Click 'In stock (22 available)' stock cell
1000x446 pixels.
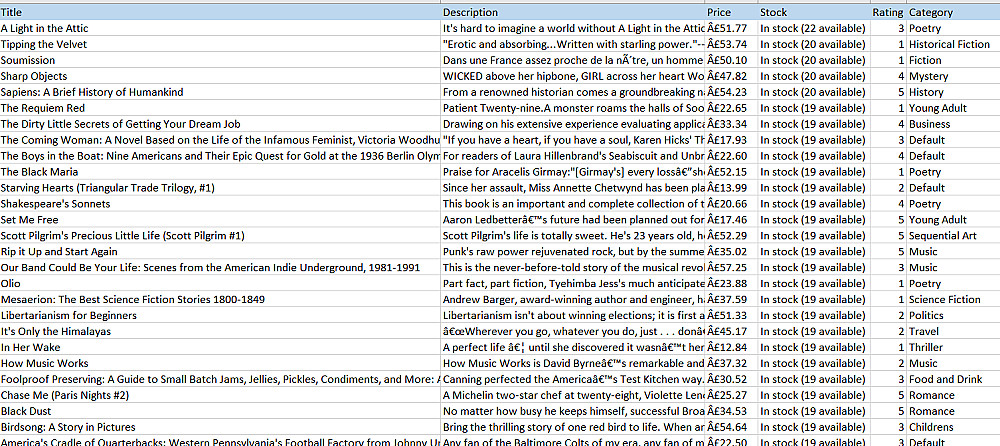click(x=813, y=28)
